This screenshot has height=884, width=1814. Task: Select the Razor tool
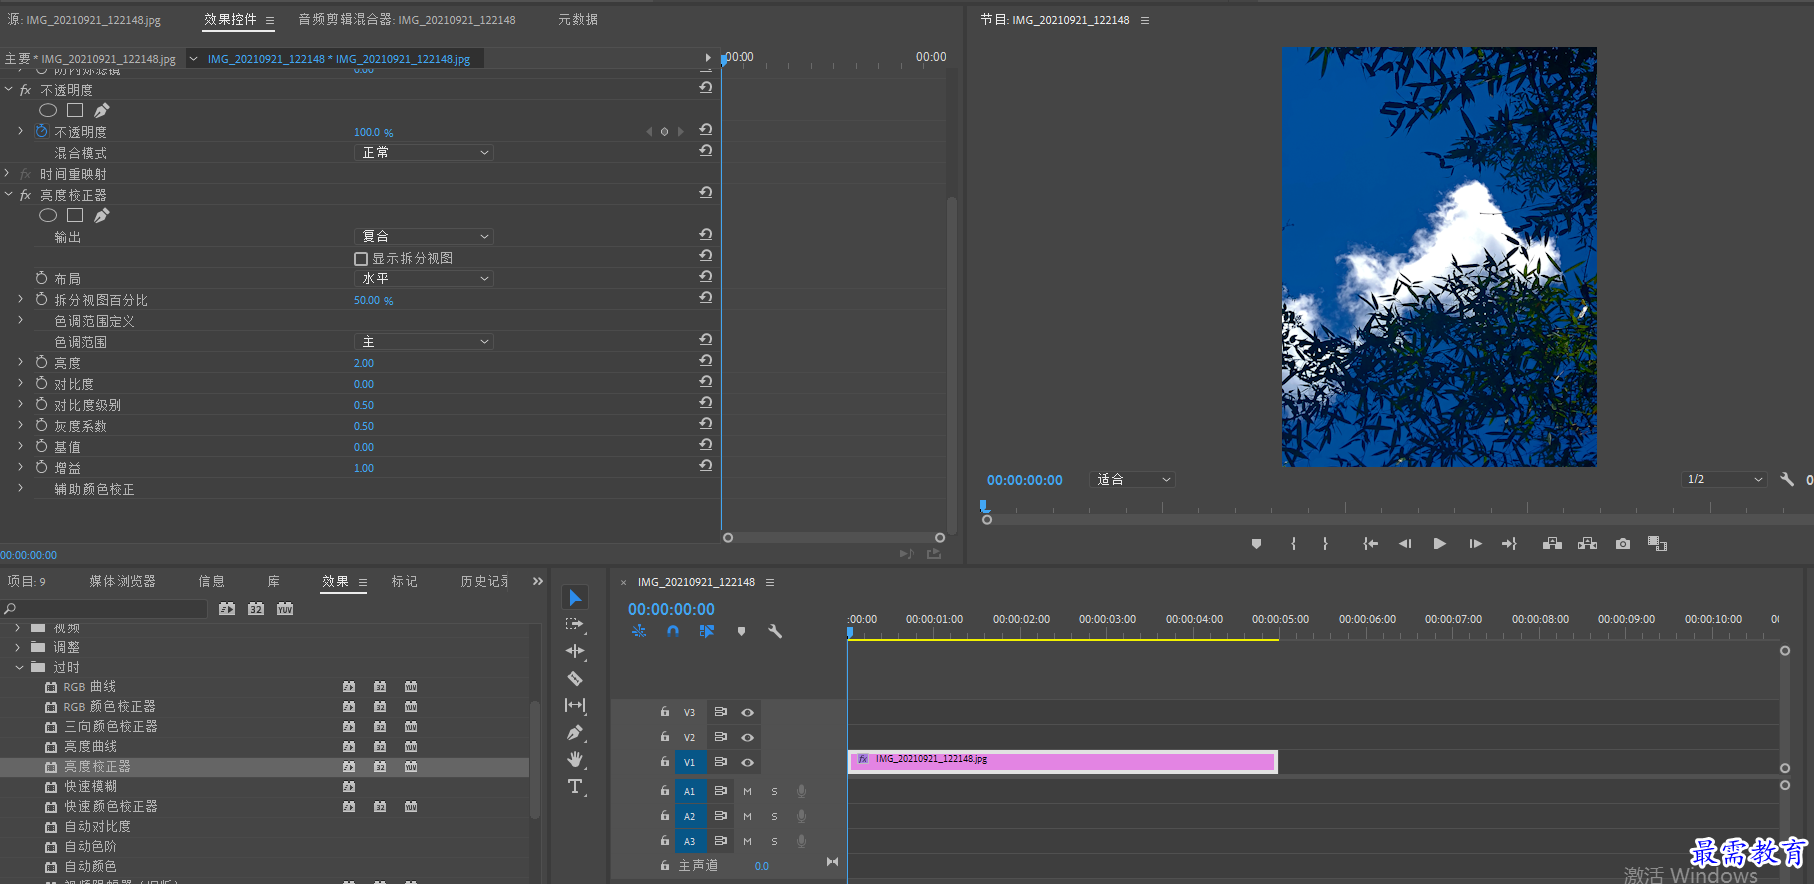575,678
